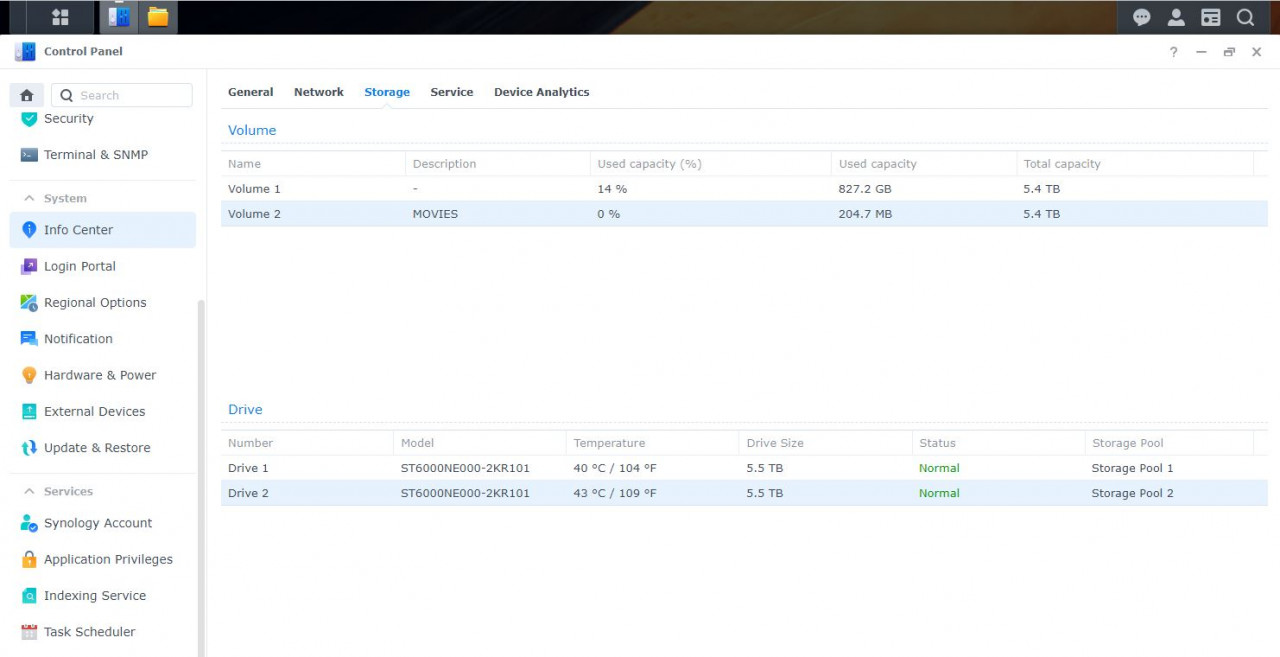Click the Control Panel search field

click(x=122, y=95)
